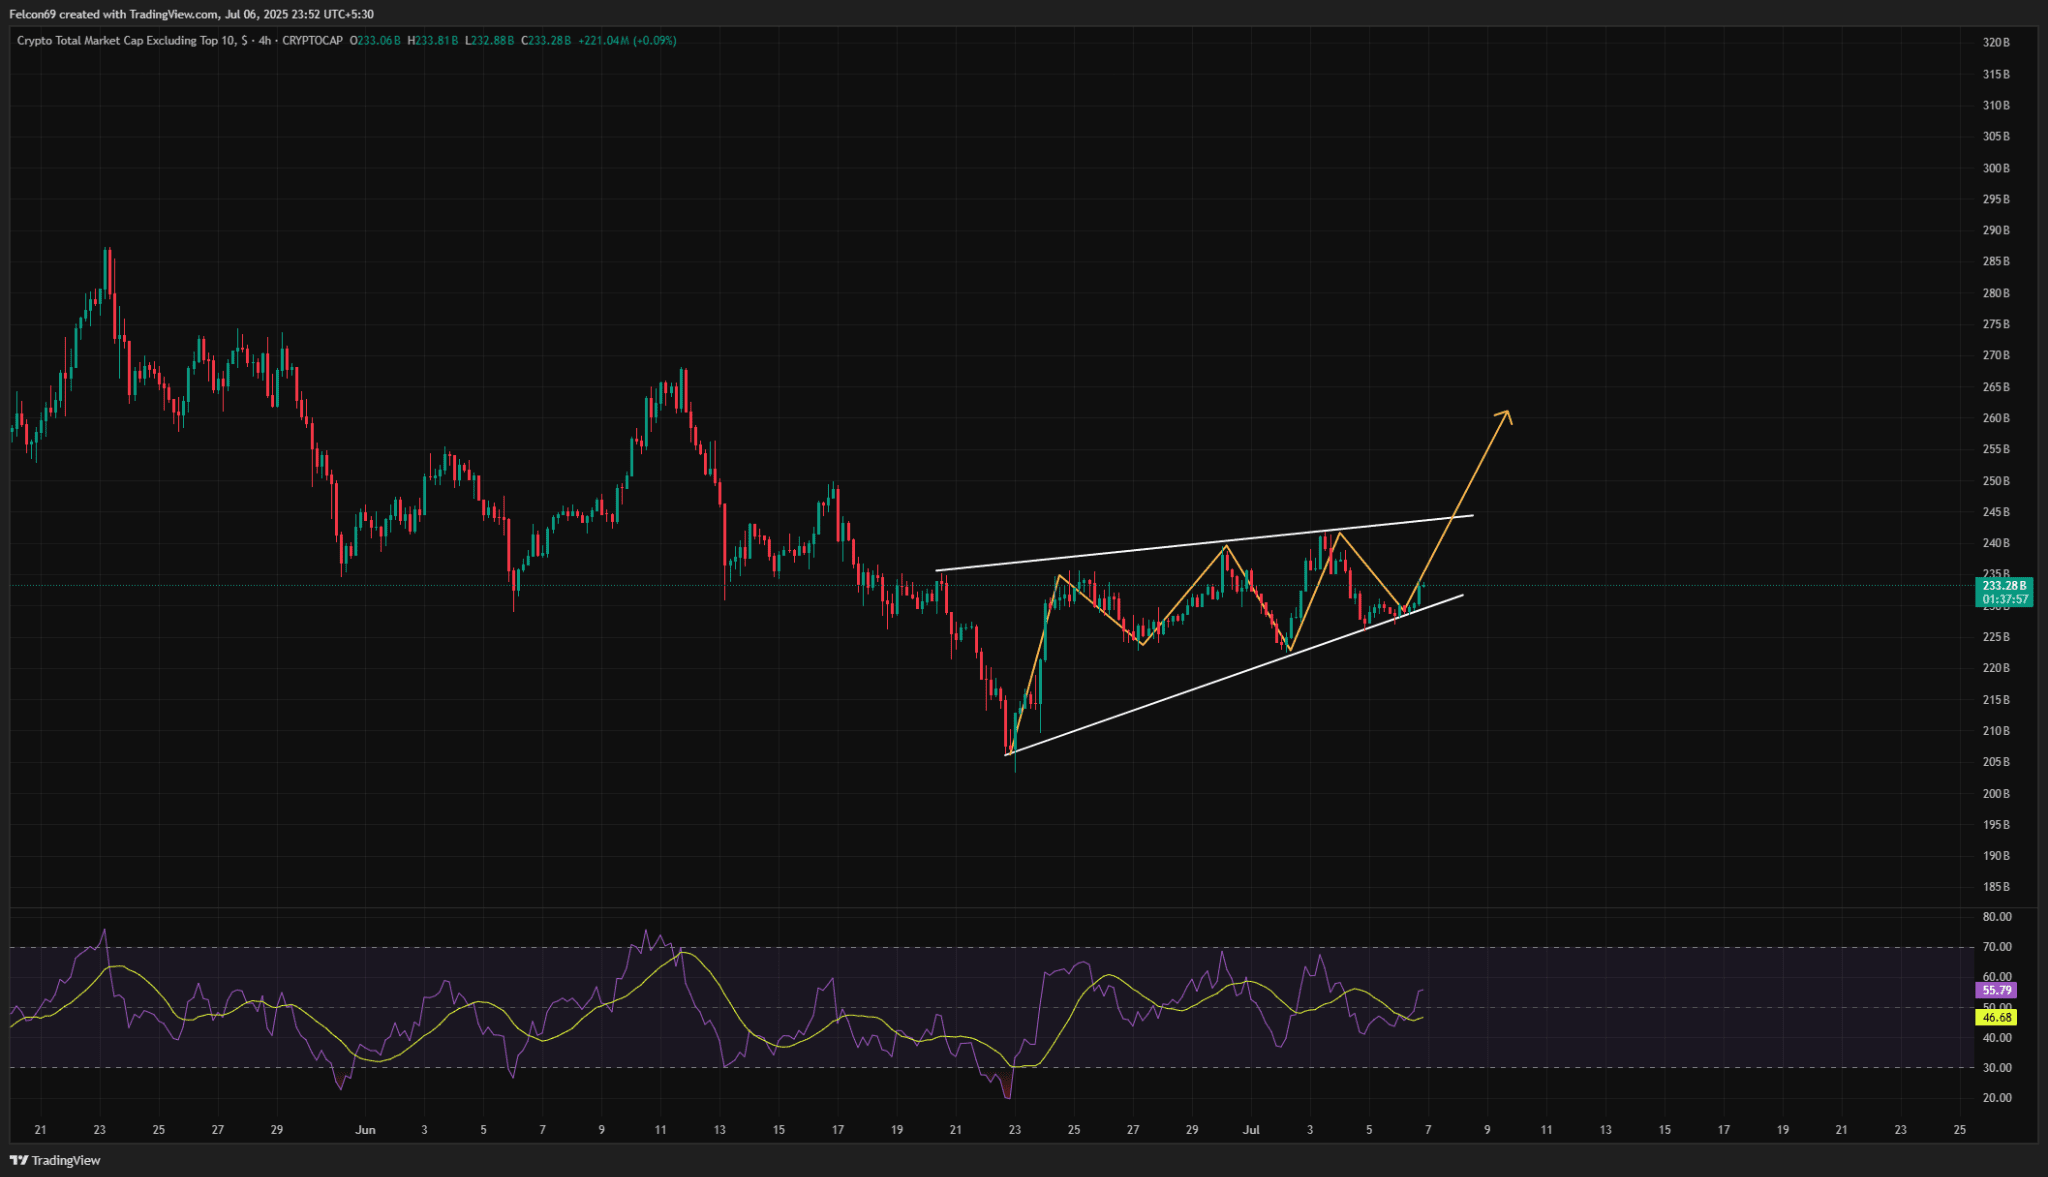Click the orange arrowhead of the projection arrow
2048x1177 pixels.
(1505, 414)
